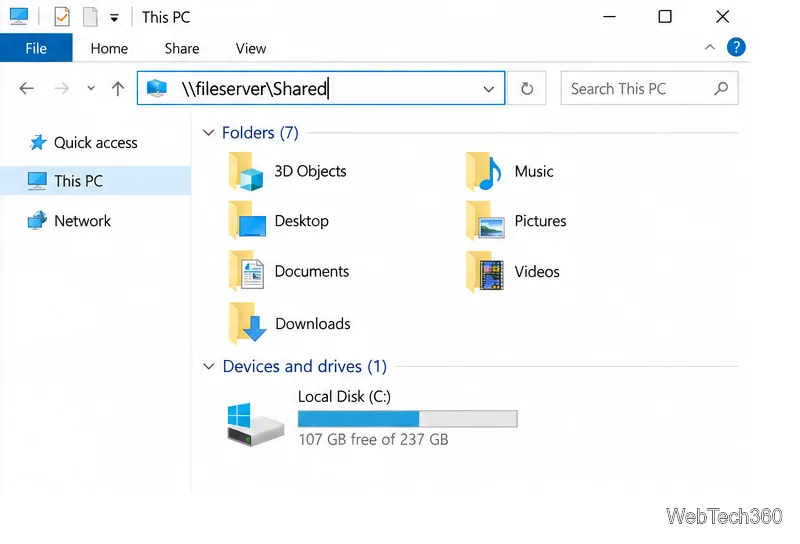Click the Local Disk (C:) label
800x544 pixels.
click(x=344, y=397)
